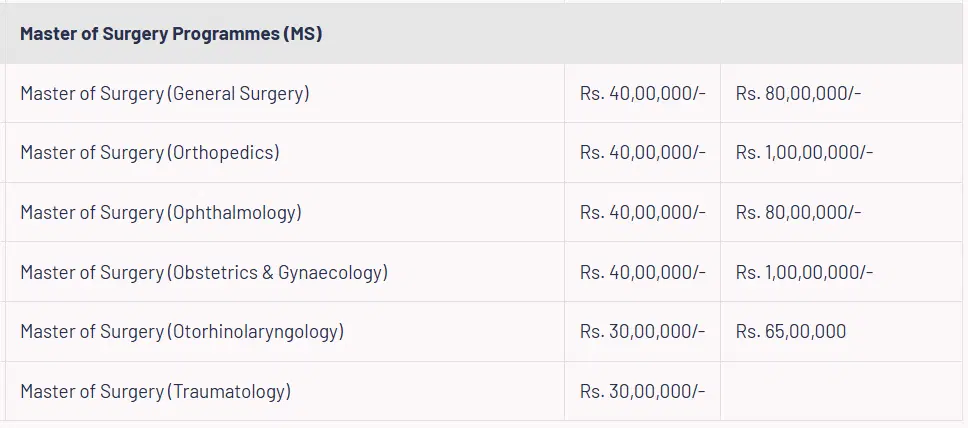Click Otorhinolaryngology's Rs. 30,00,000/- fee
The image size is (968, 428).
[x=643, y=331]
